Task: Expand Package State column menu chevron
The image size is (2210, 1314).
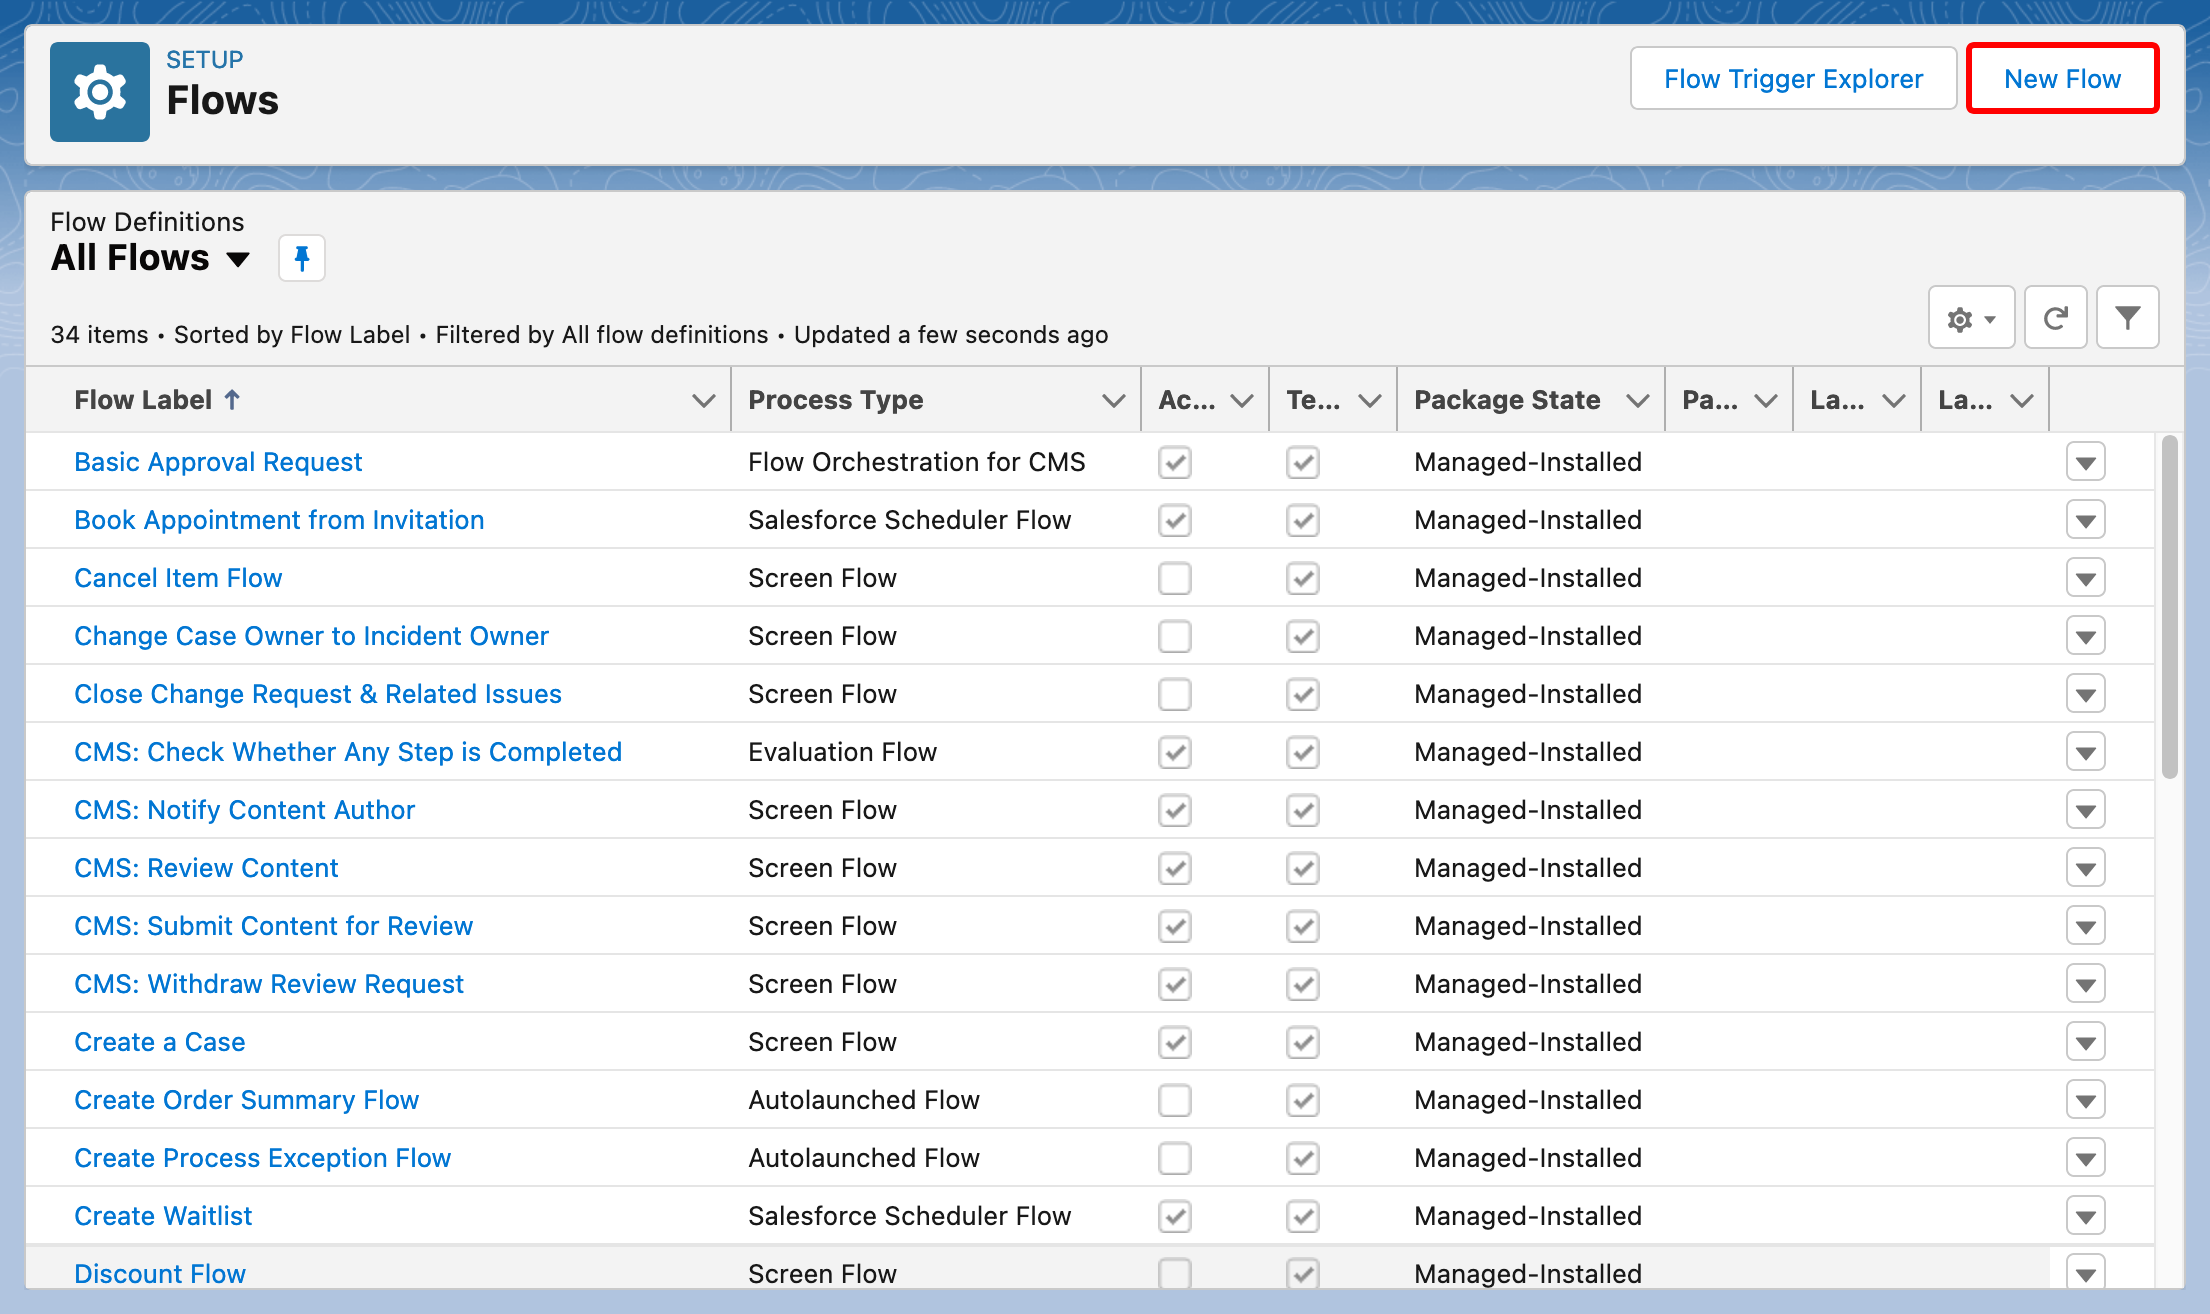Action: pyautogui.click(x=1637, y=401)
